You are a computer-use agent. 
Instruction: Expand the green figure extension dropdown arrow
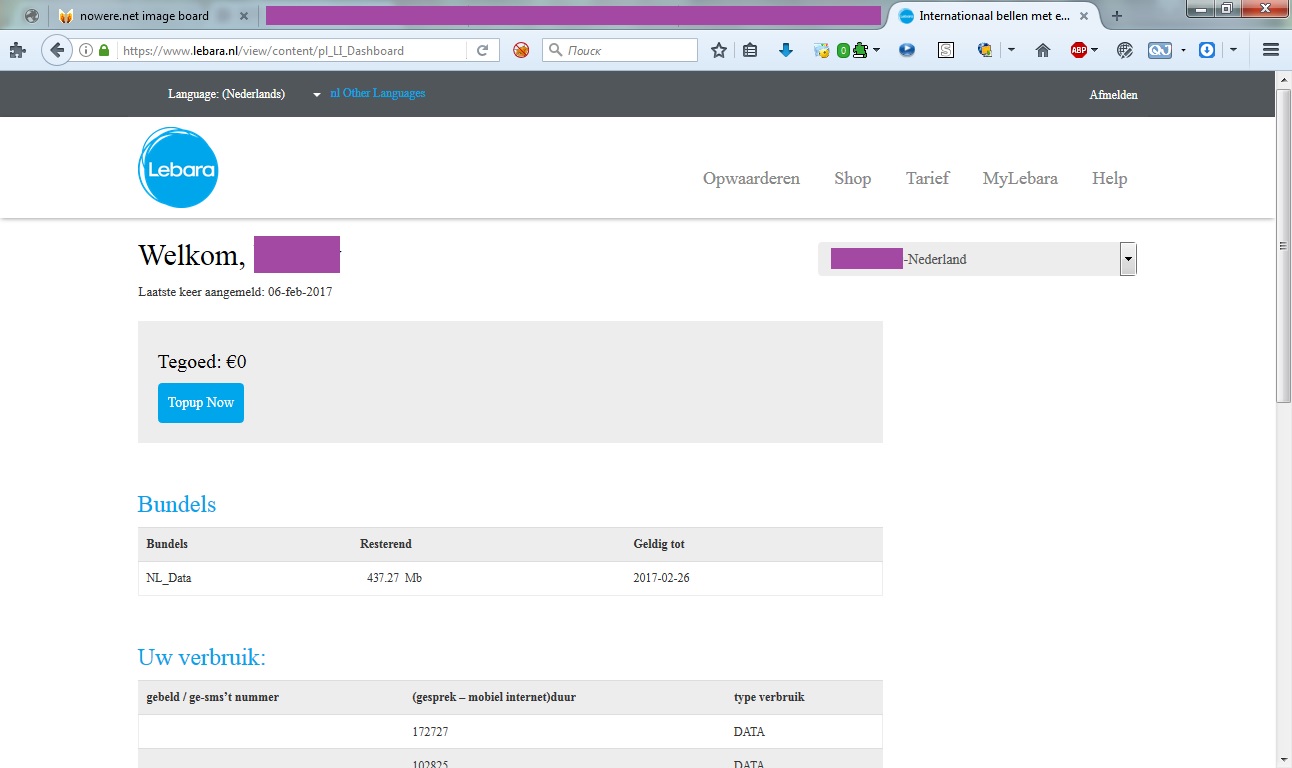pos(876,50)
